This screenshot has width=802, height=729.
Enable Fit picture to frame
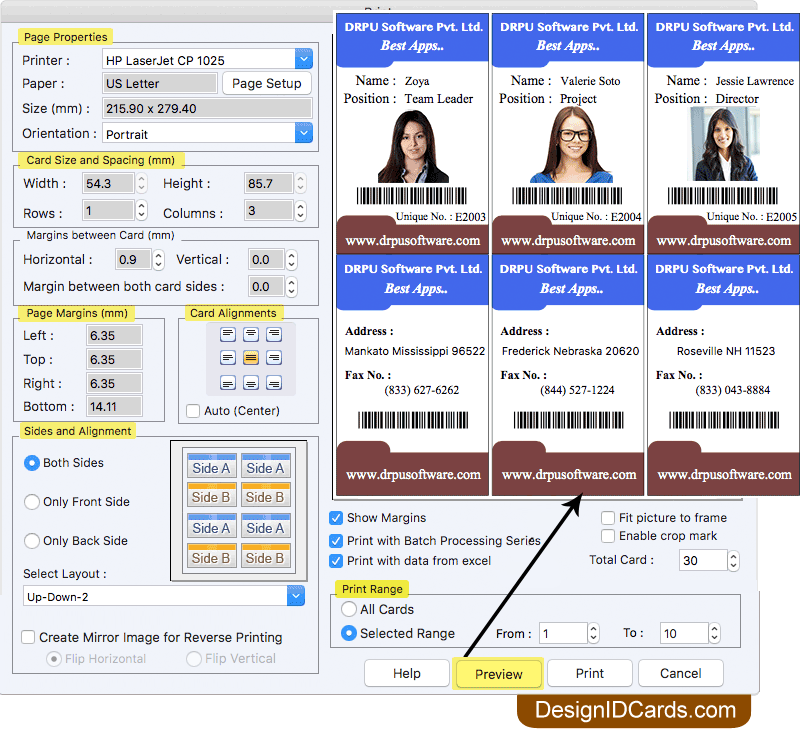[x=608, y=518]
